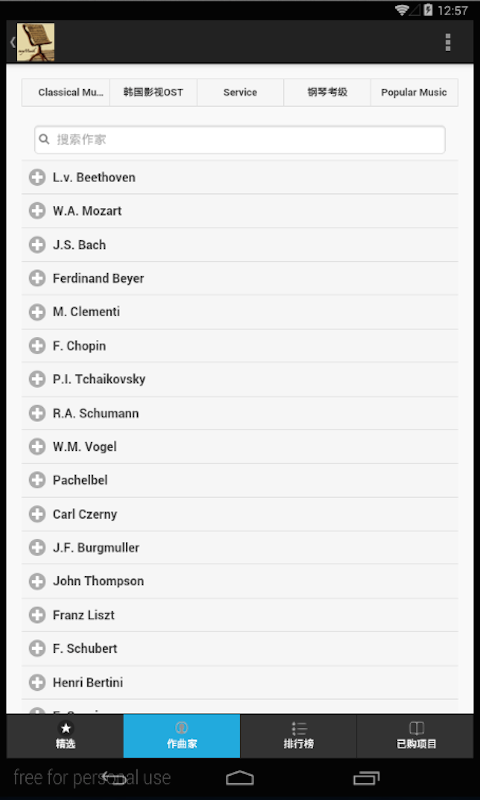
Task: Tap the back chevron beside app logo
Action: (x=12, y=42)
